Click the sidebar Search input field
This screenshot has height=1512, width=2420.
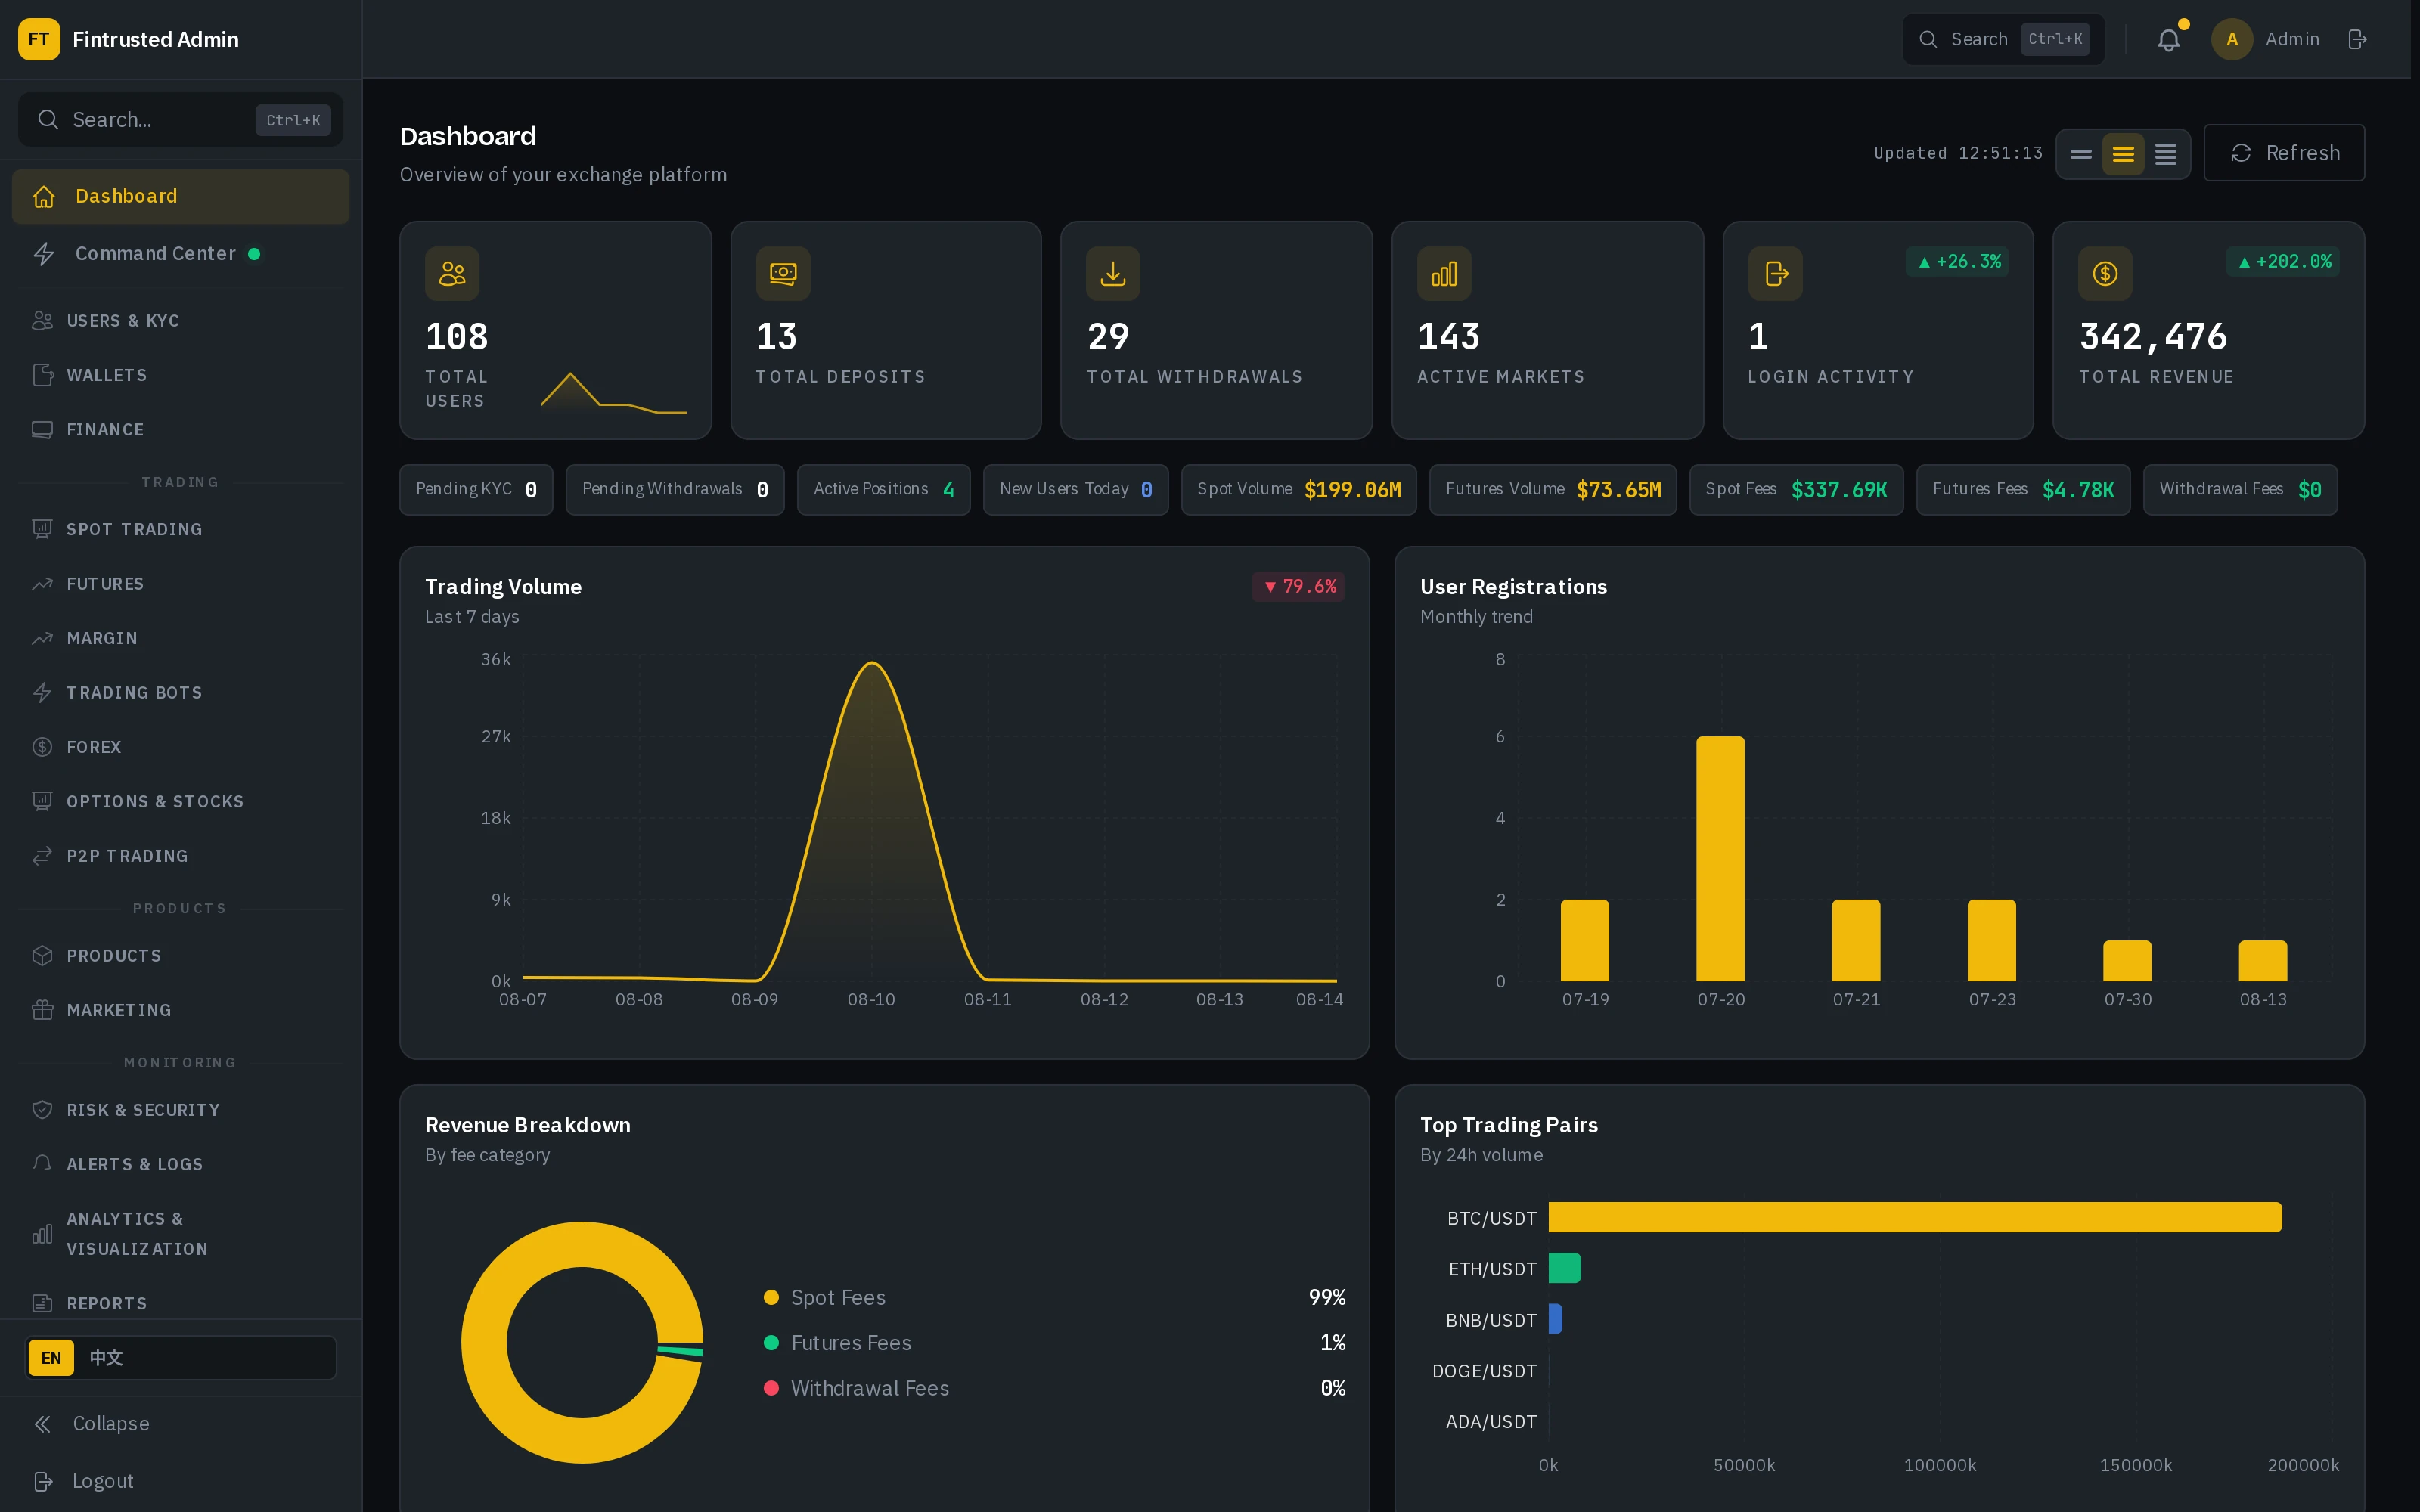click(180, 120)
